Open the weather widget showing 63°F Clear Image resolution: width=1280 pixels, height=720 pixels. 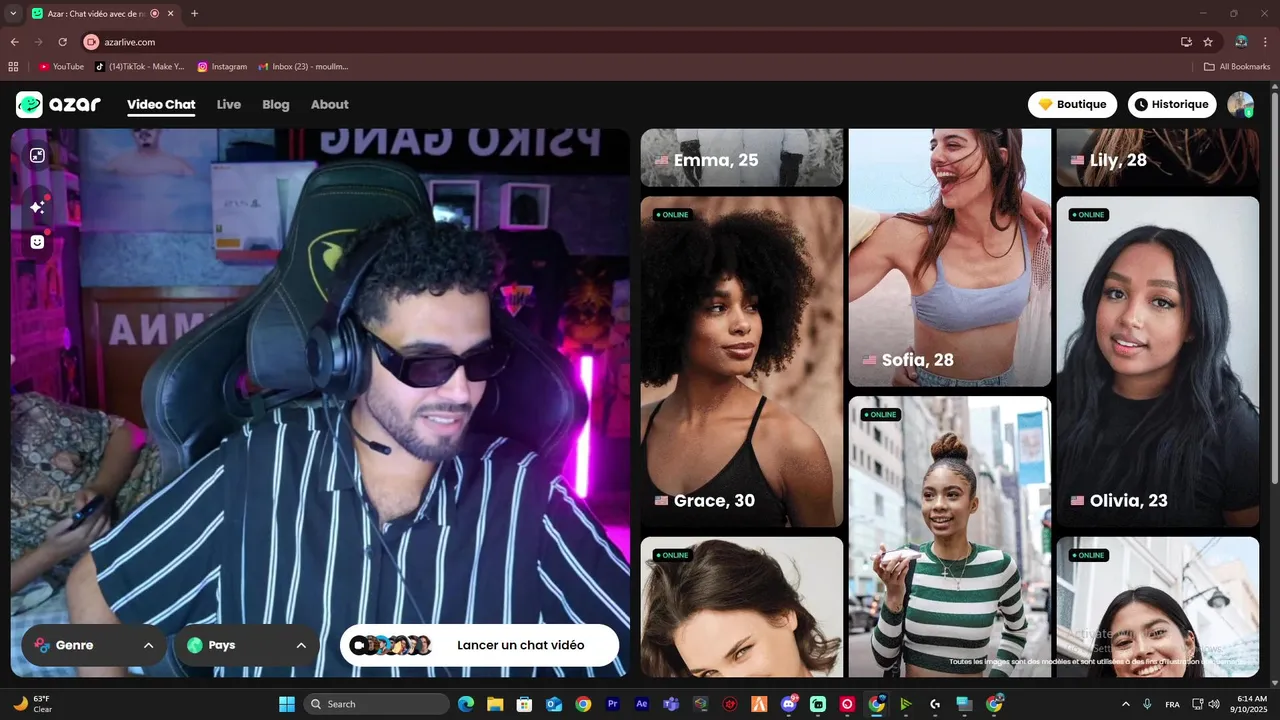click(x=33, y=704)
